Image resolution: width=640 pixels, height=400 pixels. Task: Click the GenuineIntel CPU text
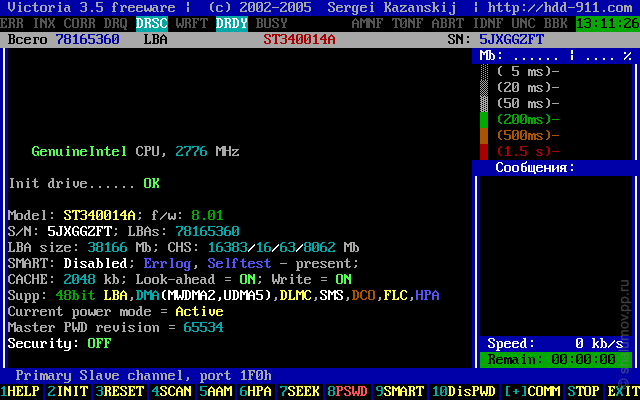pos(79,152)
